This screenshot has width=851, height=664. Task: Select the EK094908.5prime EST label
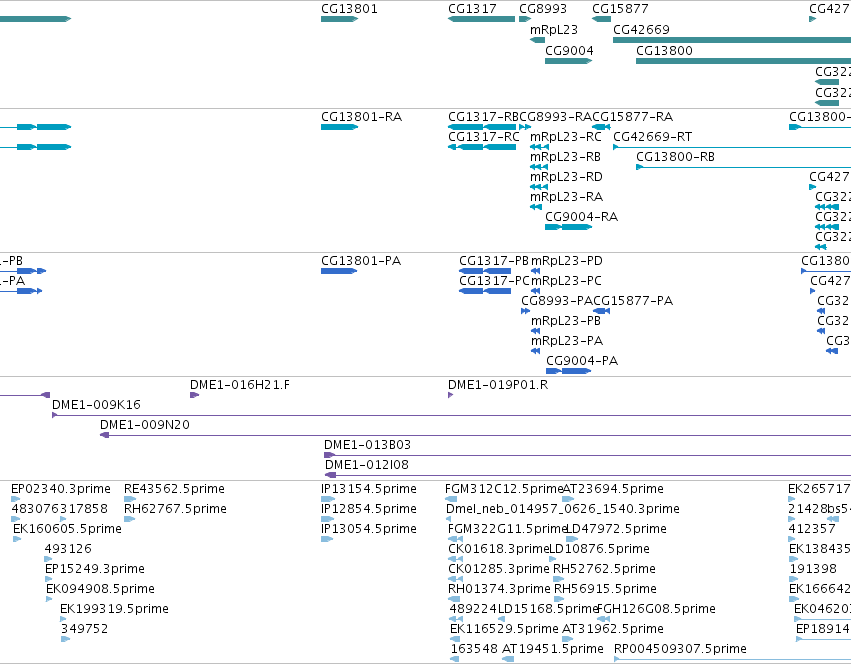pos(100,589)
